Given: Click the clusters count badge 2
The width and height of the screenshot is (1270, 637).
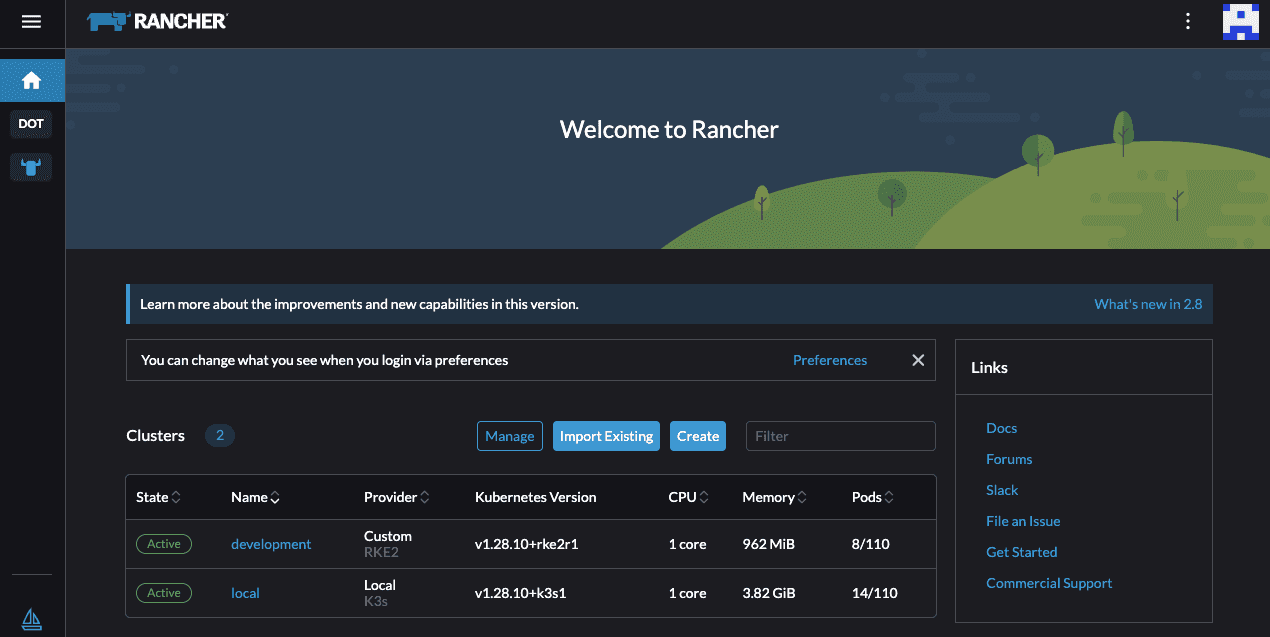Looking at the screenshot, I should click(220, 436).
